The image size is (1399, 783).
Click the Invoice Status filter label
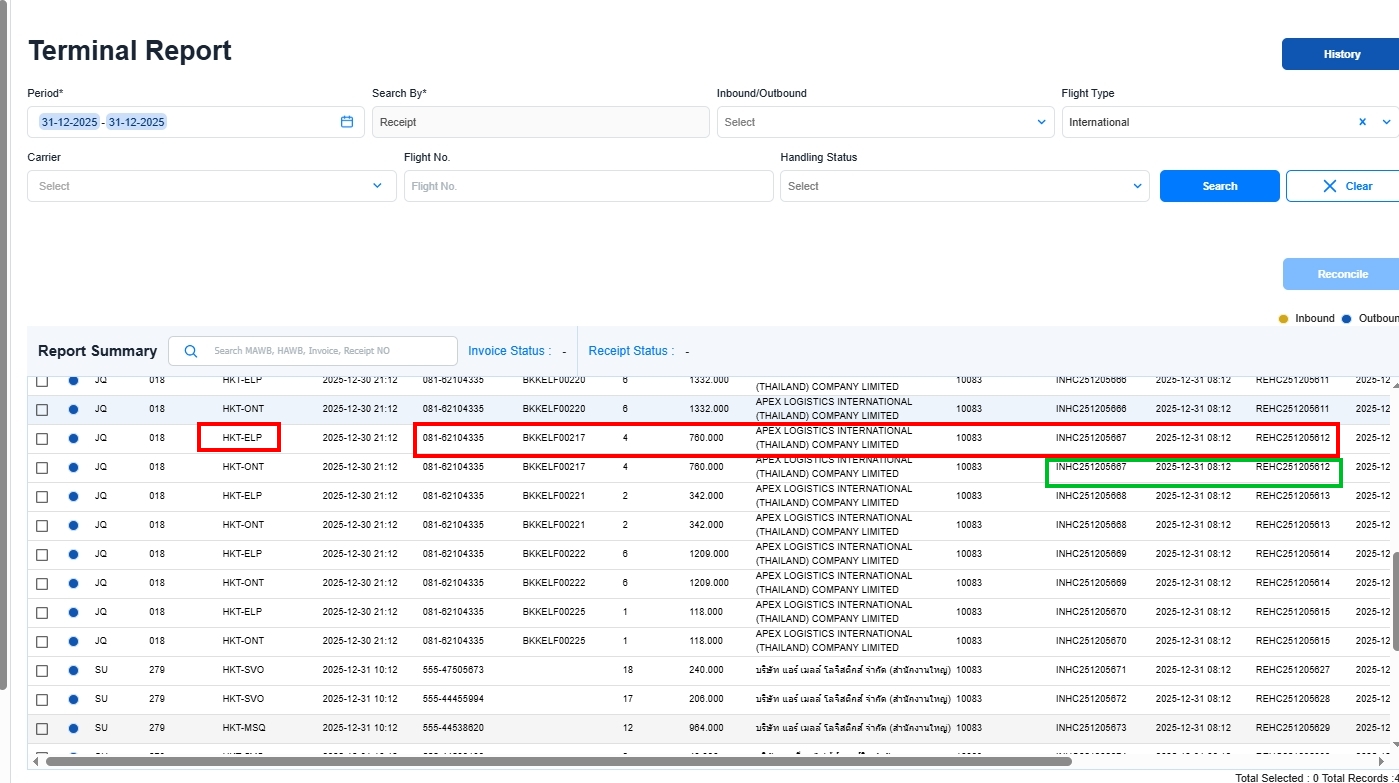(509, 351)
